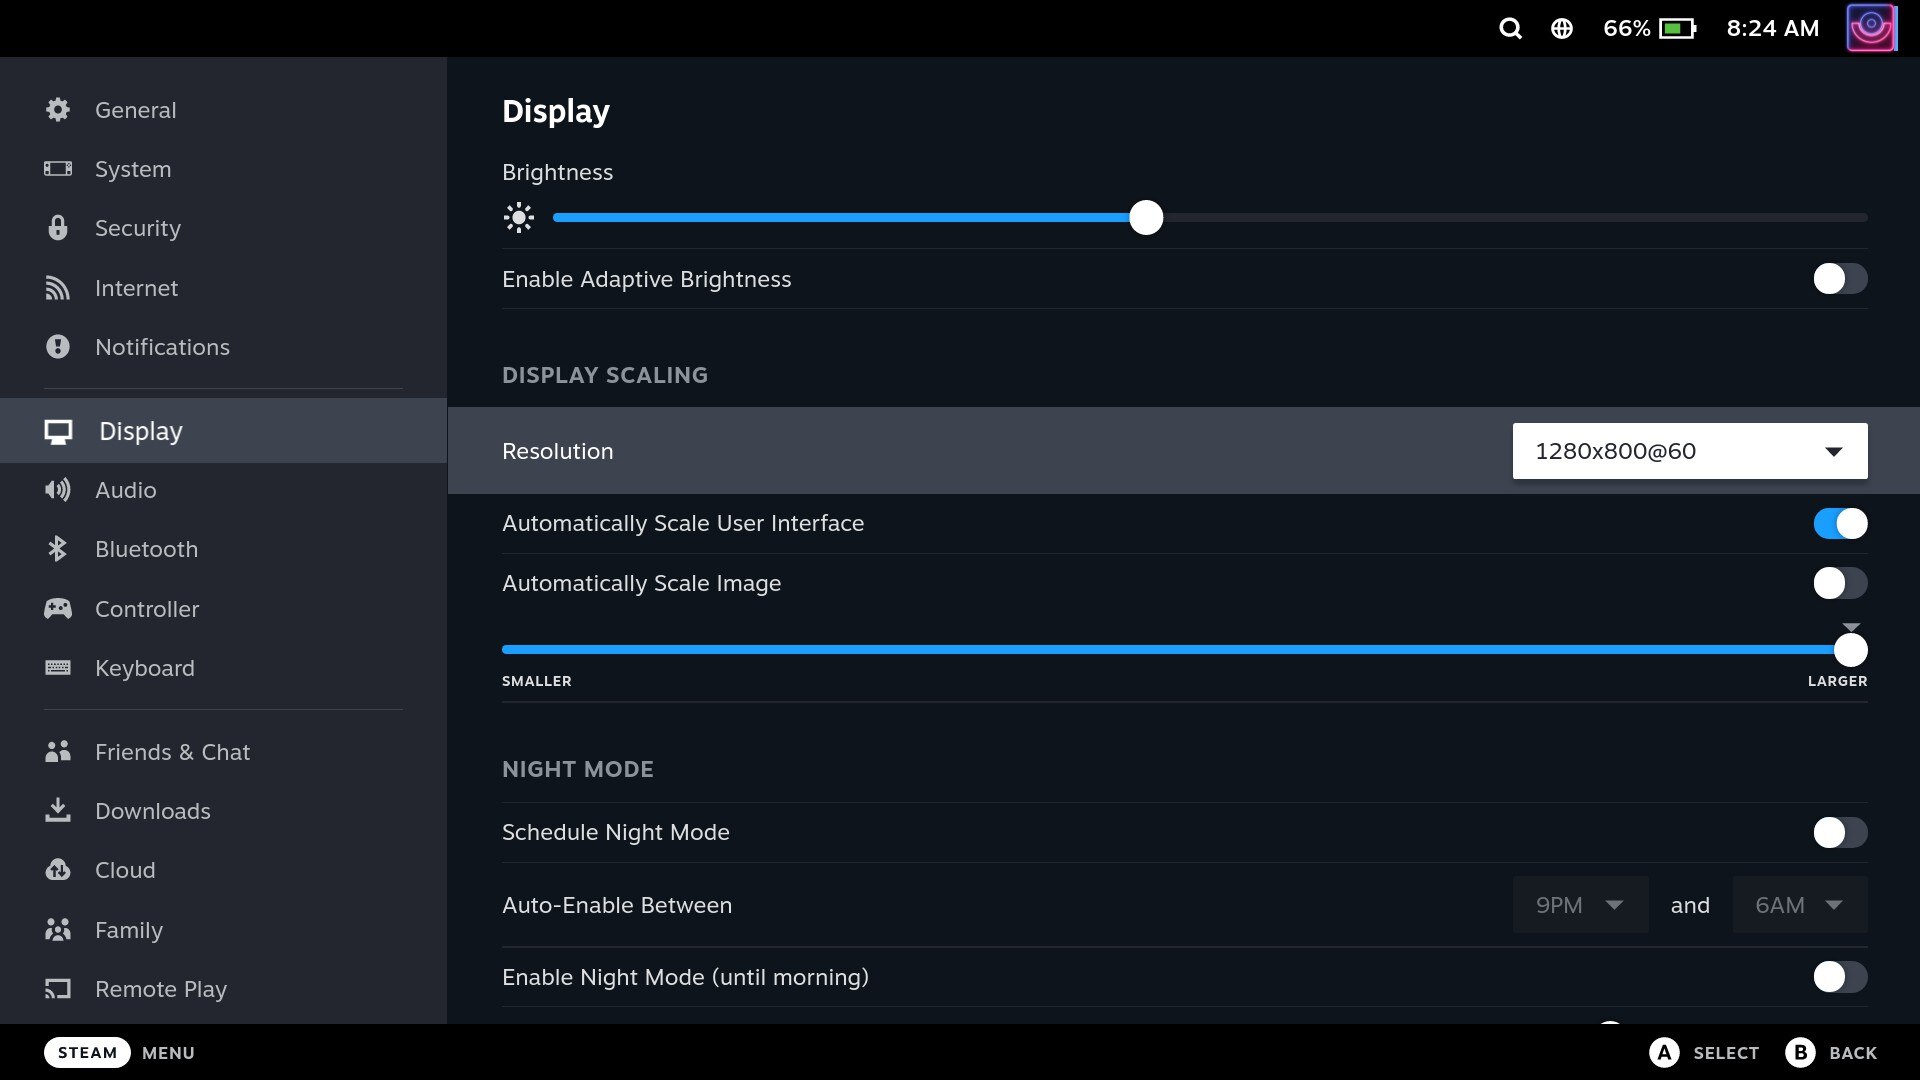Click the STEAM menu button
Image resolution: width=1920 pixels, height=1080 pixels.
pos(87,1053)
